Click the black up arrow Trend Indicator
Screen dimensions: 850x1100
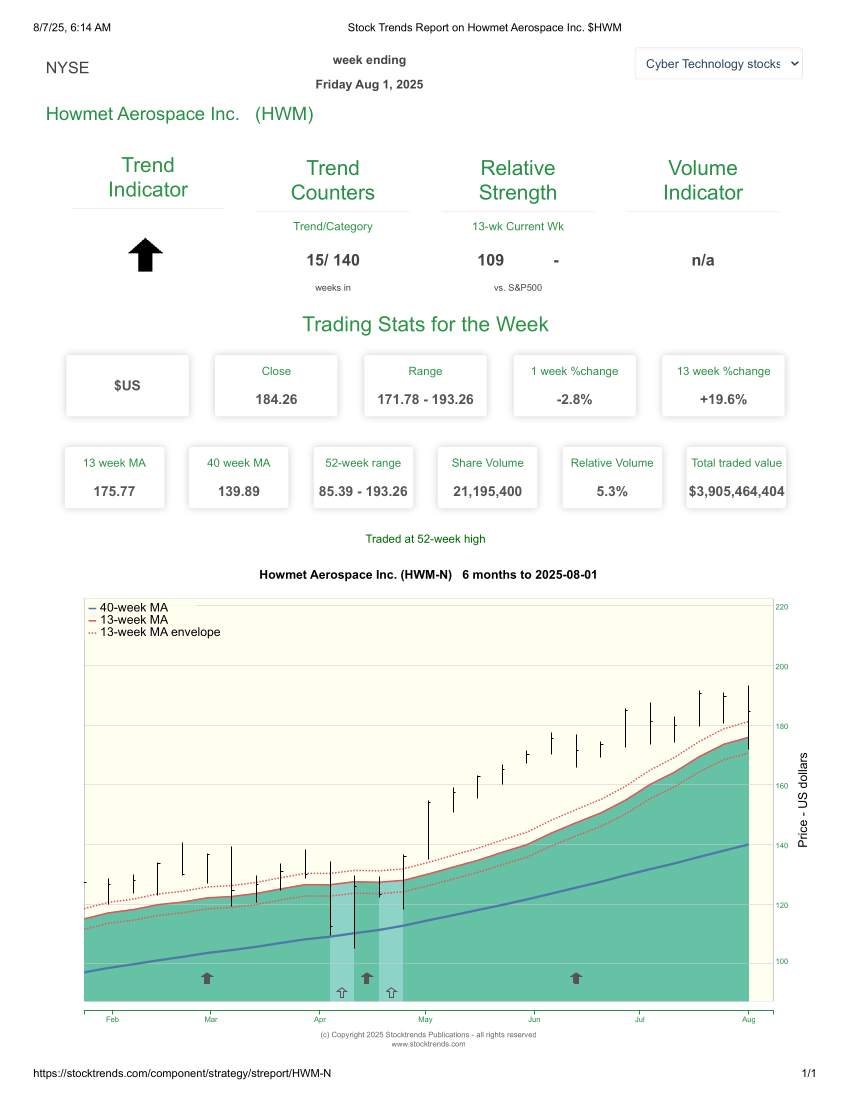click(145, 255)
